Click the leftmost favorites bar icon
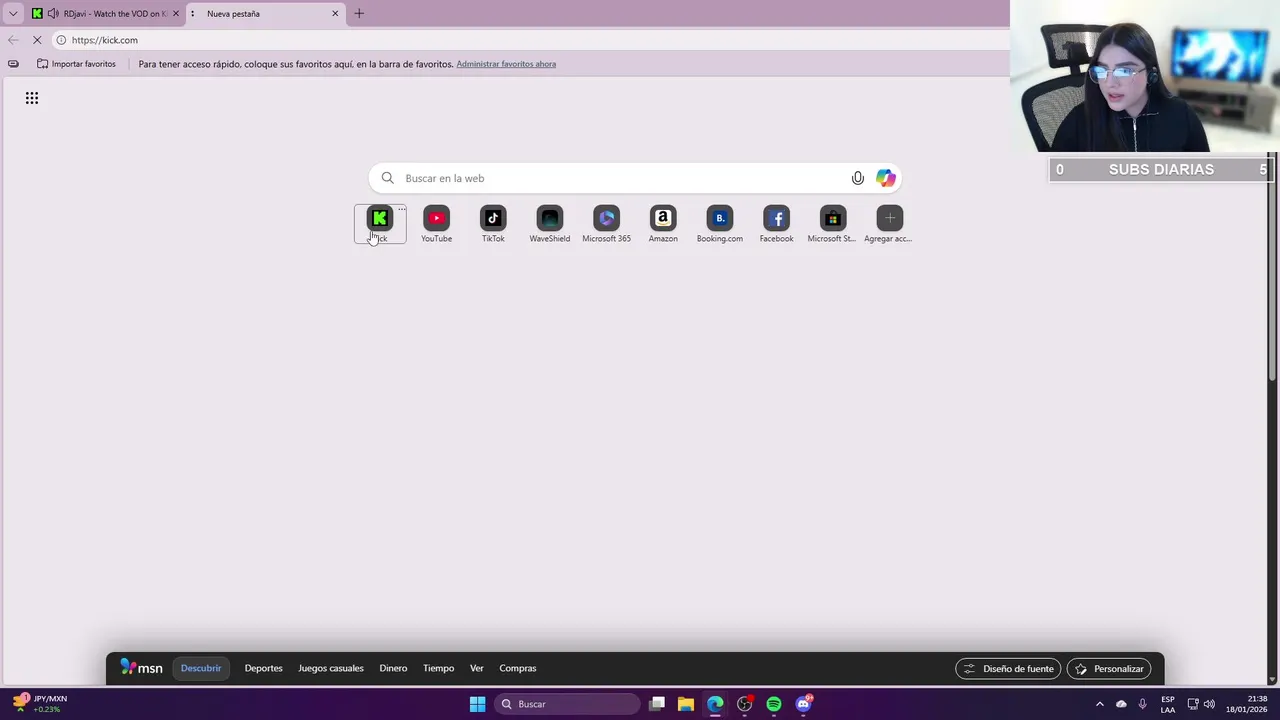Viewport: 1280px width, 720px height. click(x=13, y=64)
